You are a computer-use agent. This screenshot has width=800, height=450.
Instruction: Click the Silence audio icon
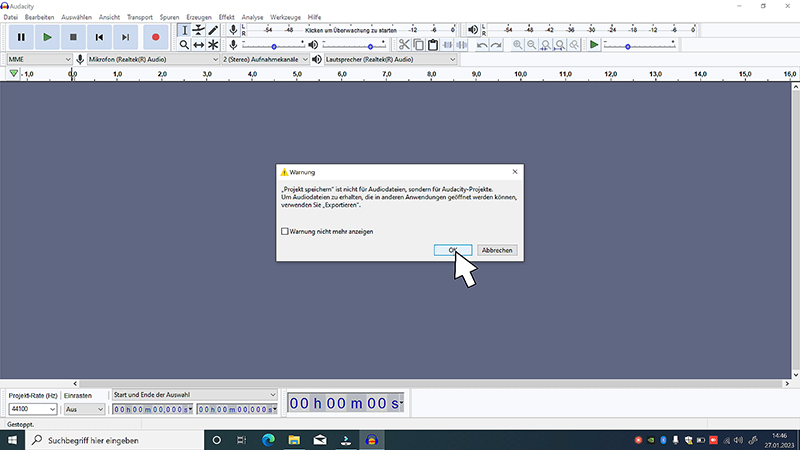(462, 45)
